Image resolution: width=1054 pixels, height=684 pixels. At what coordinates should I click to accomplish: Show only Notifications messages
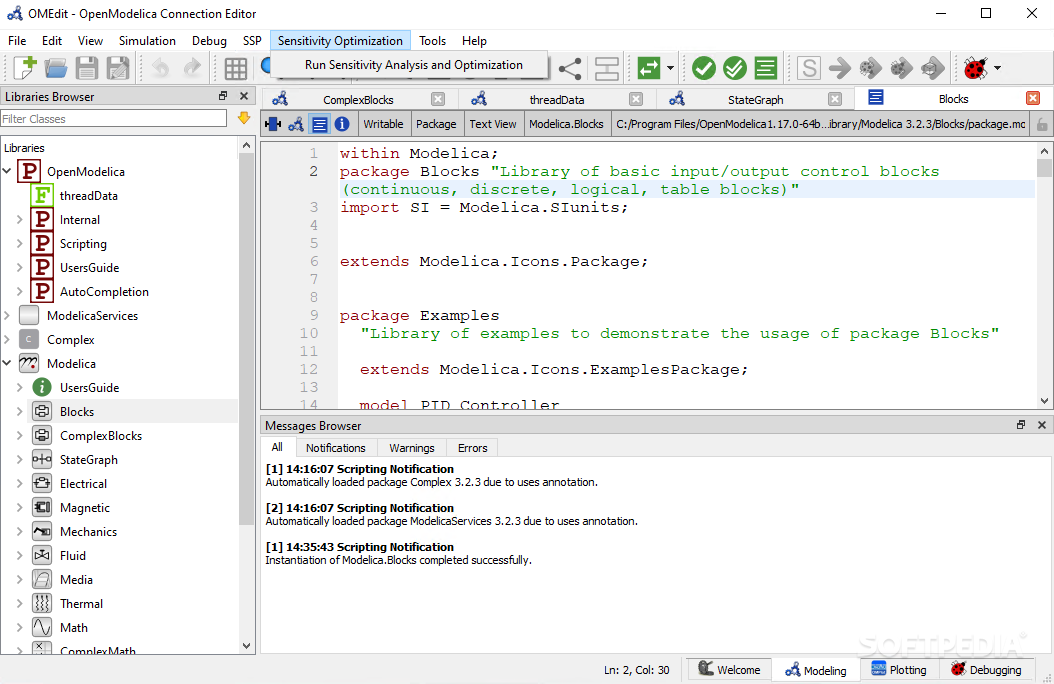pyautogui.click(x=335, y=447)
